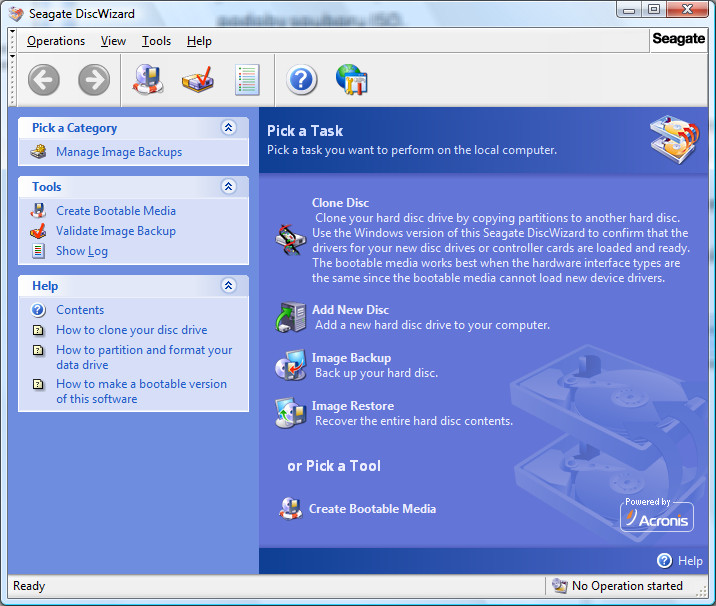
Task: Select the Image Restore task title
Action: [353, 406]
